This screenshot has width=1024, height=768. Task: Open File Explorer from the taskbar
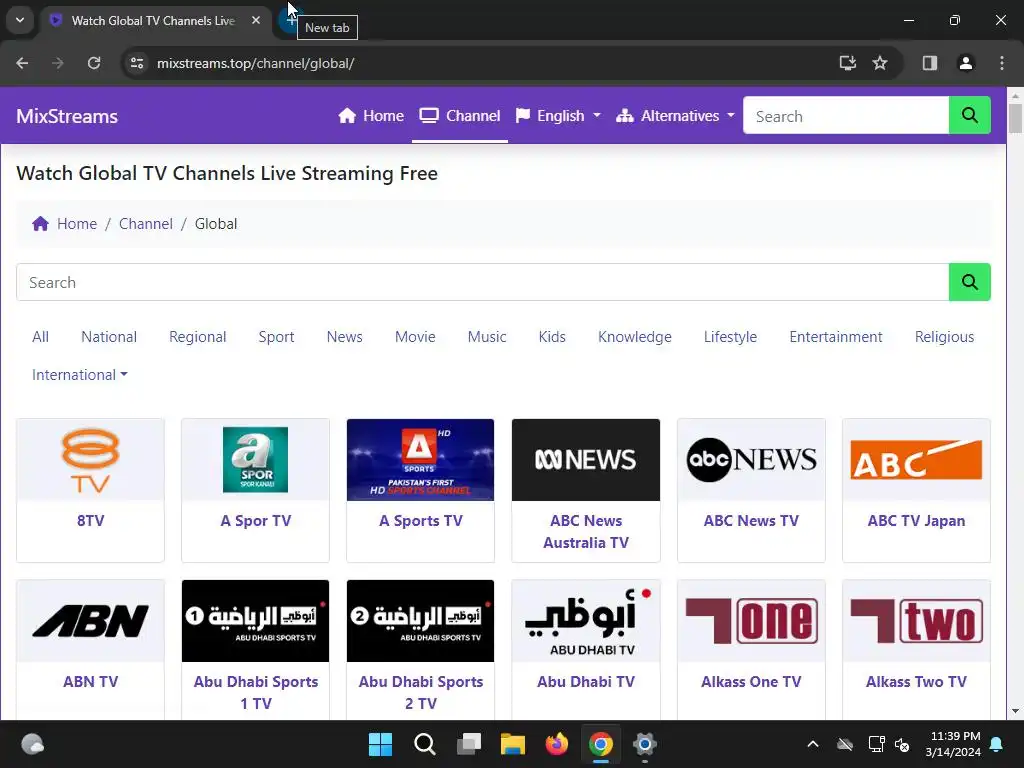tap(513, 744)
